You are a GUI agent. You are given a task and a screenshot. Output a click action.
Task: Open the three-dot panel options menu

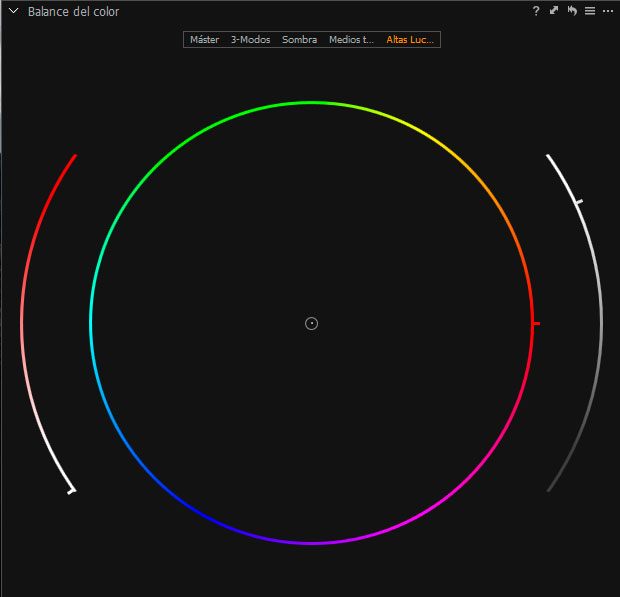[x=607, y=11]
